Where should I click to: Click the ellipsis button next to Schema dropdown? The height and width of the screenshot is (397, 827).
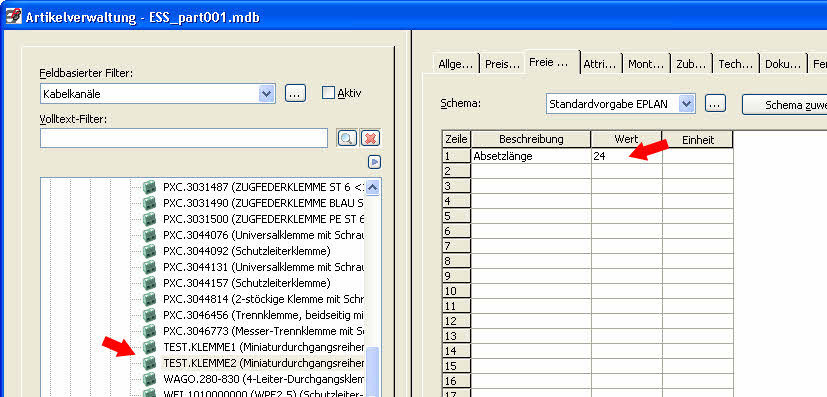715,104
